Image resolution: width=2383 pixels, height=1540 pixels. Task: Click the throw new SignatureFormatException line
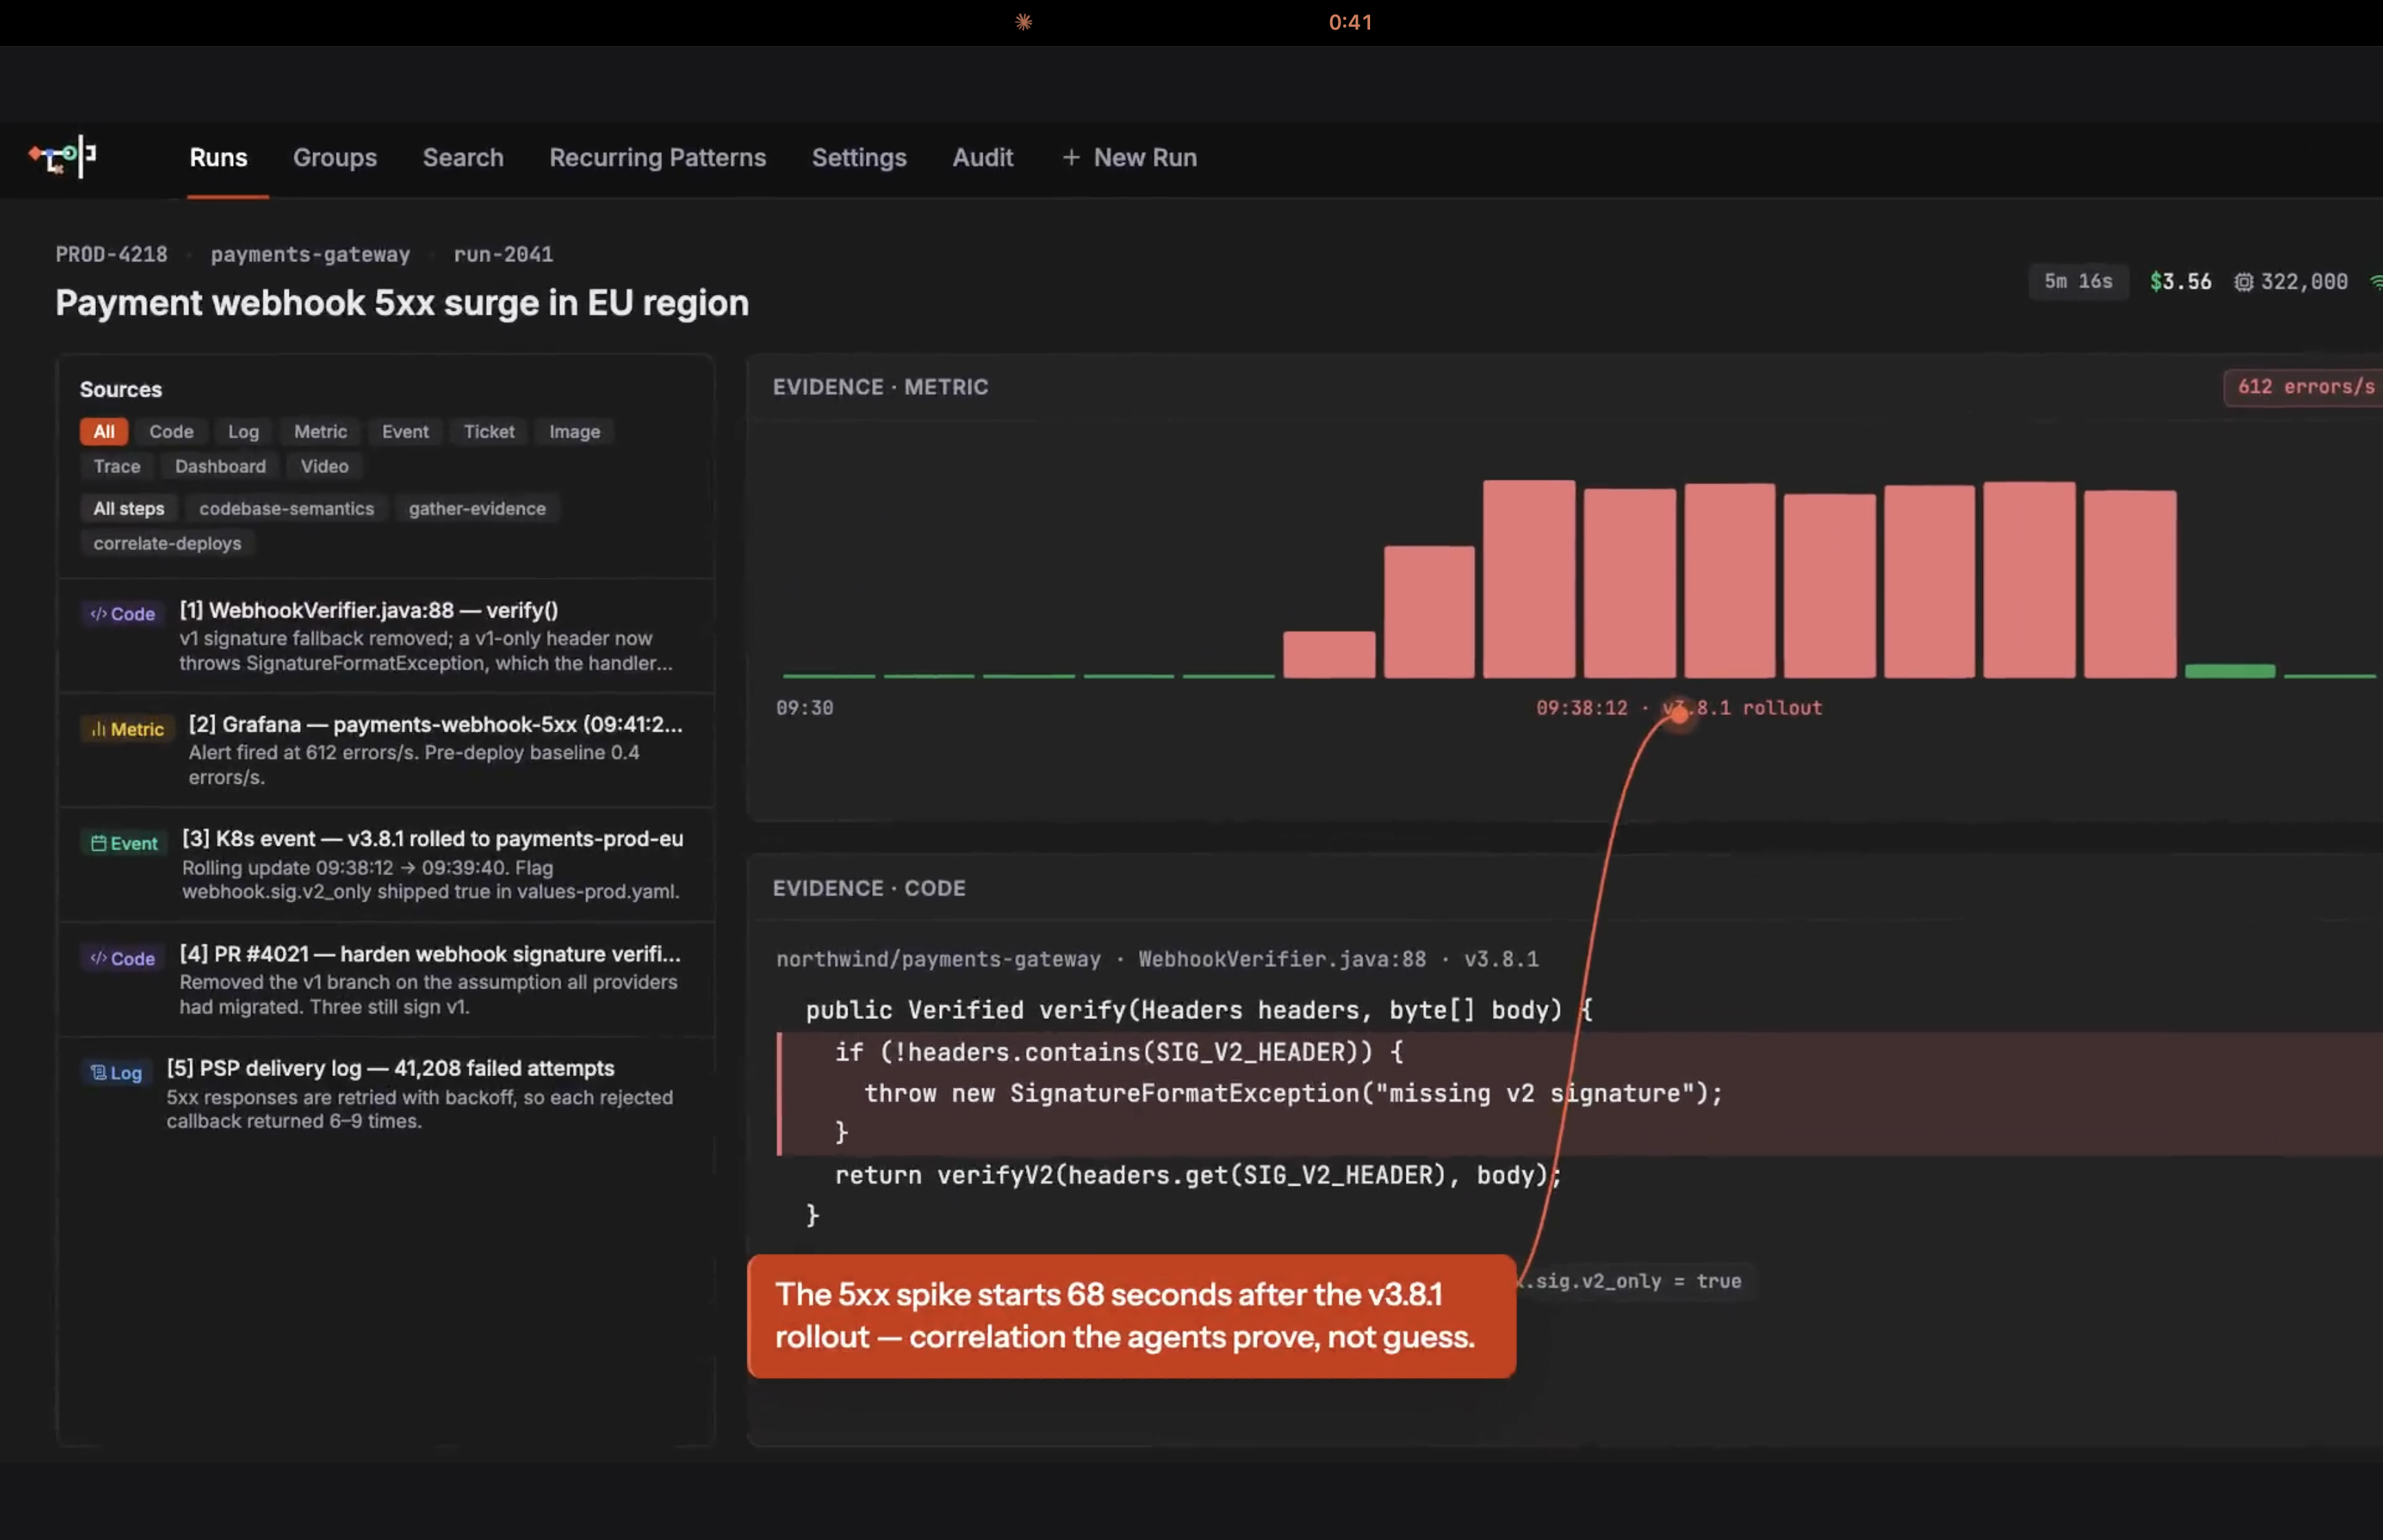pos(1293,1093)
